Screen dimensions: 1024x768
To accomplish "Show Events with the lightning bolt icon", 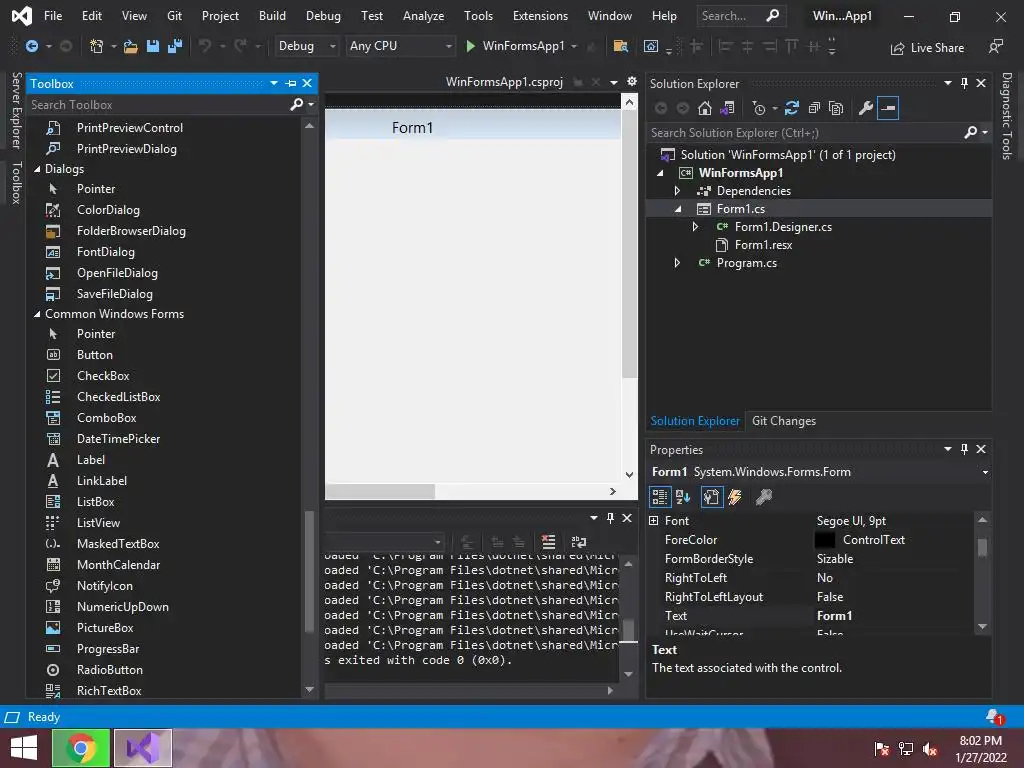I will tap(735, 498).
